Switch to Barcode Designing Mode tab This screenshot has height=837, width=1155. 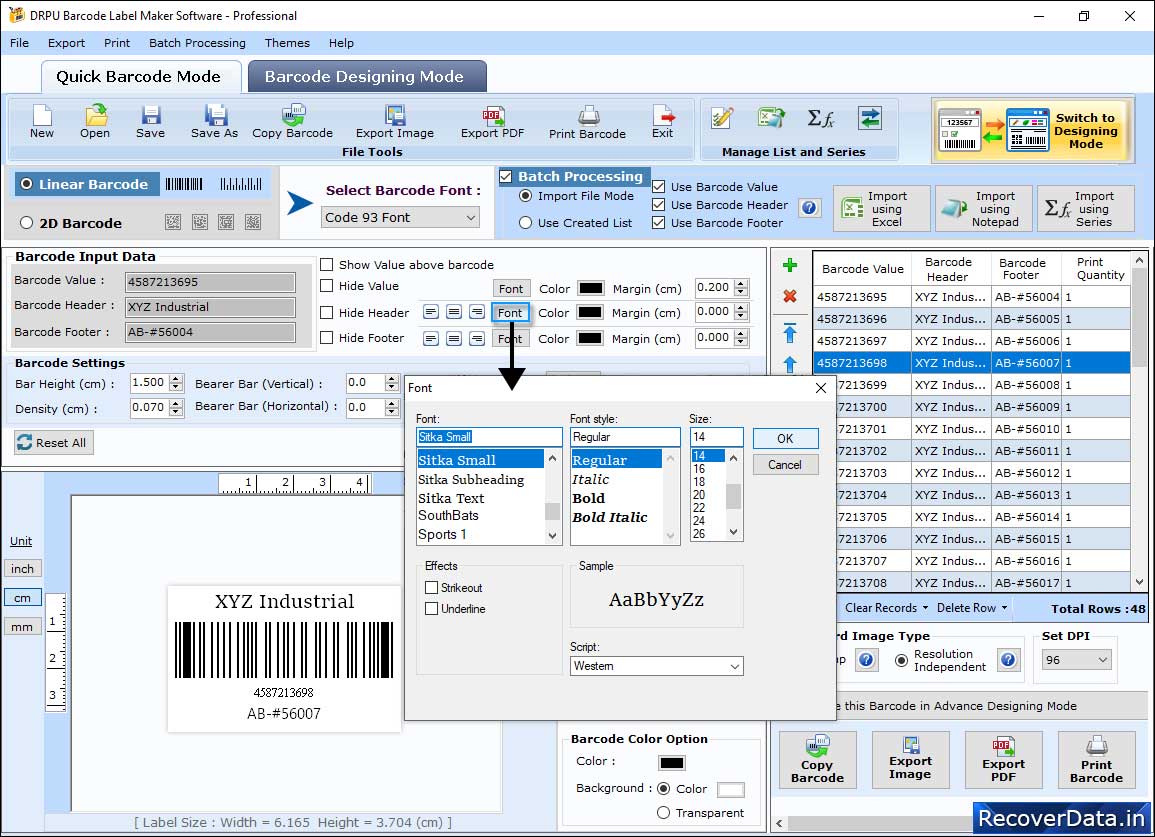pyautogui.click(x=367, y=77)
